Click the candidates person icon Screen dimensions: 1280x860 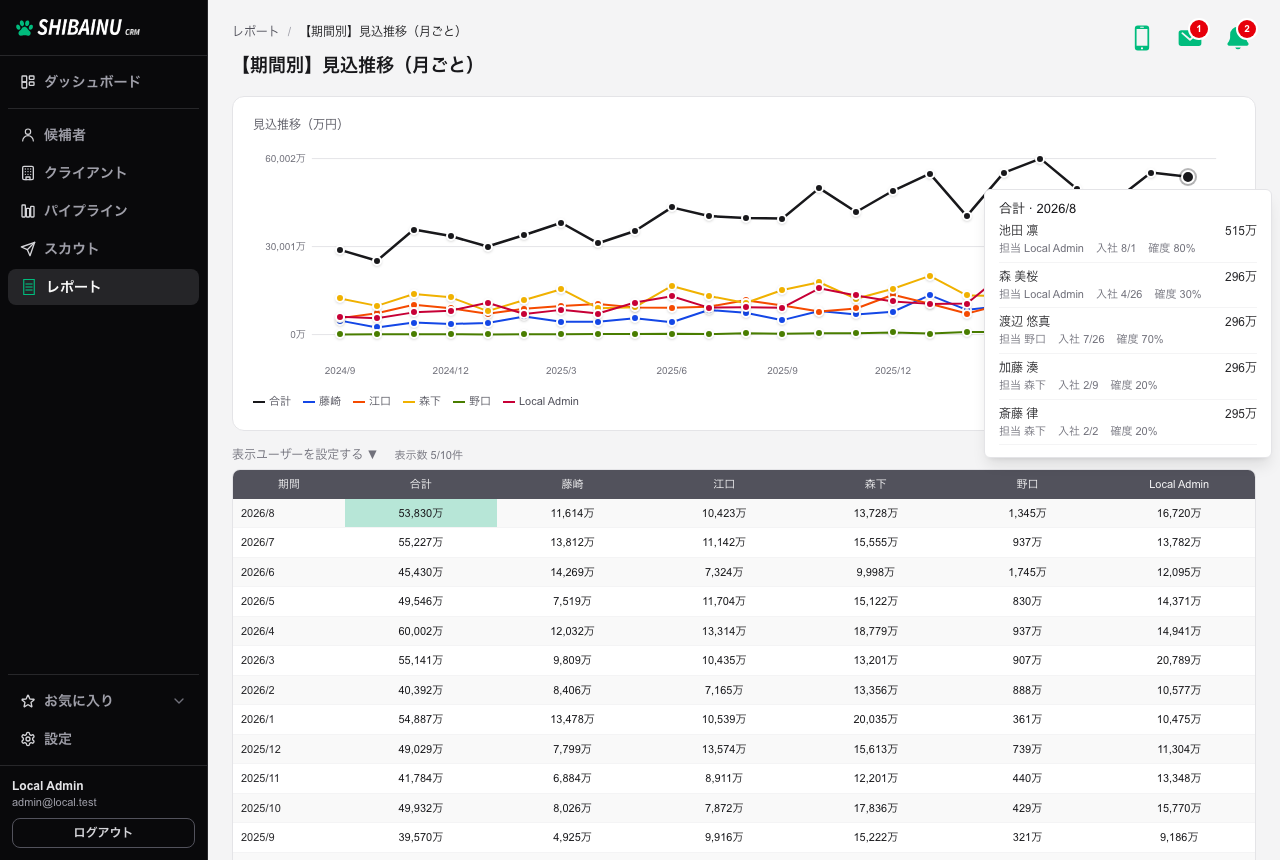tap(28, 135)
